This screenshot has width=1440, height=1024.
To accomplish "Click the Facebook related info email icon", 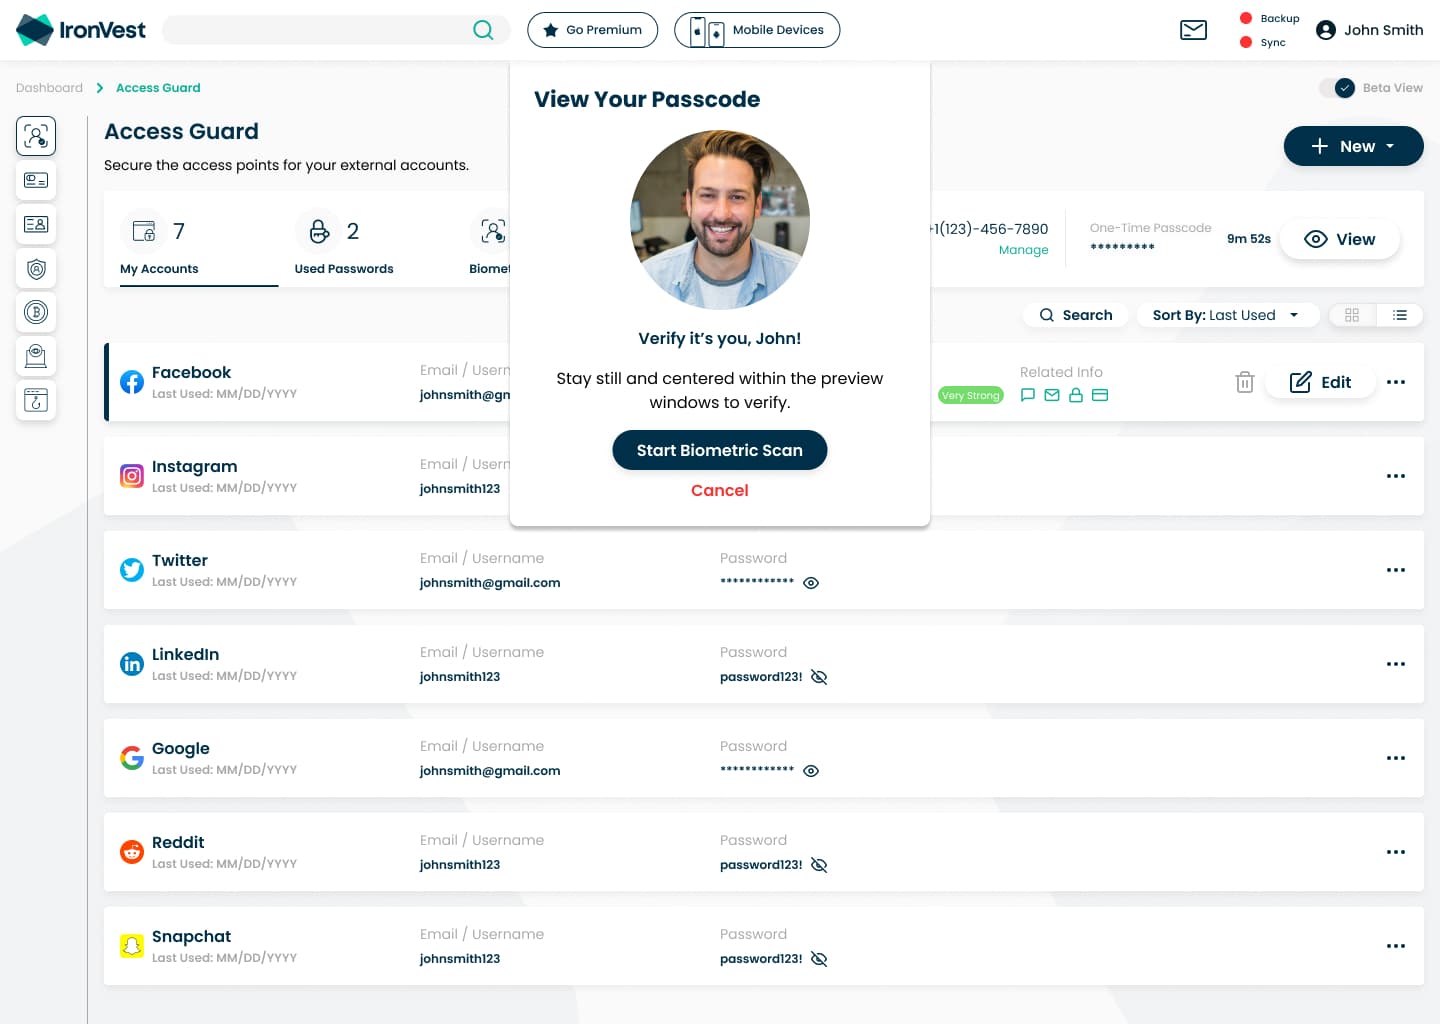I will (x=1052, y=395).
